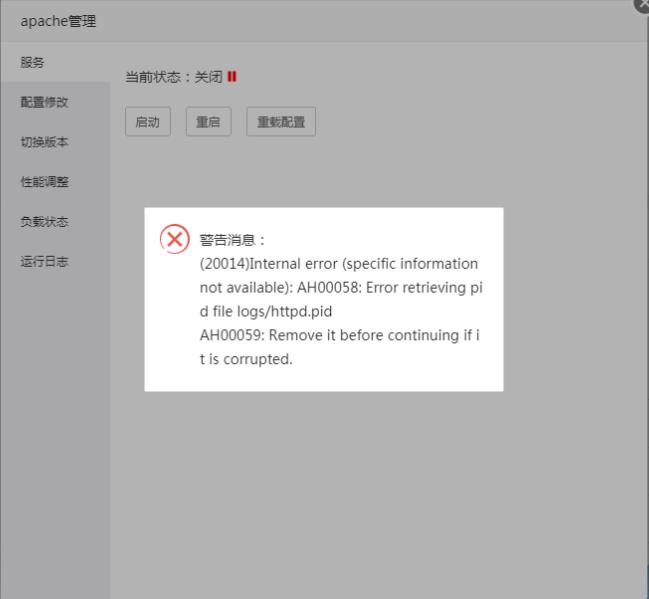Click the 当前状态：关闭 status text
This screenshot has height=599, width=649.
coord(174,77)
